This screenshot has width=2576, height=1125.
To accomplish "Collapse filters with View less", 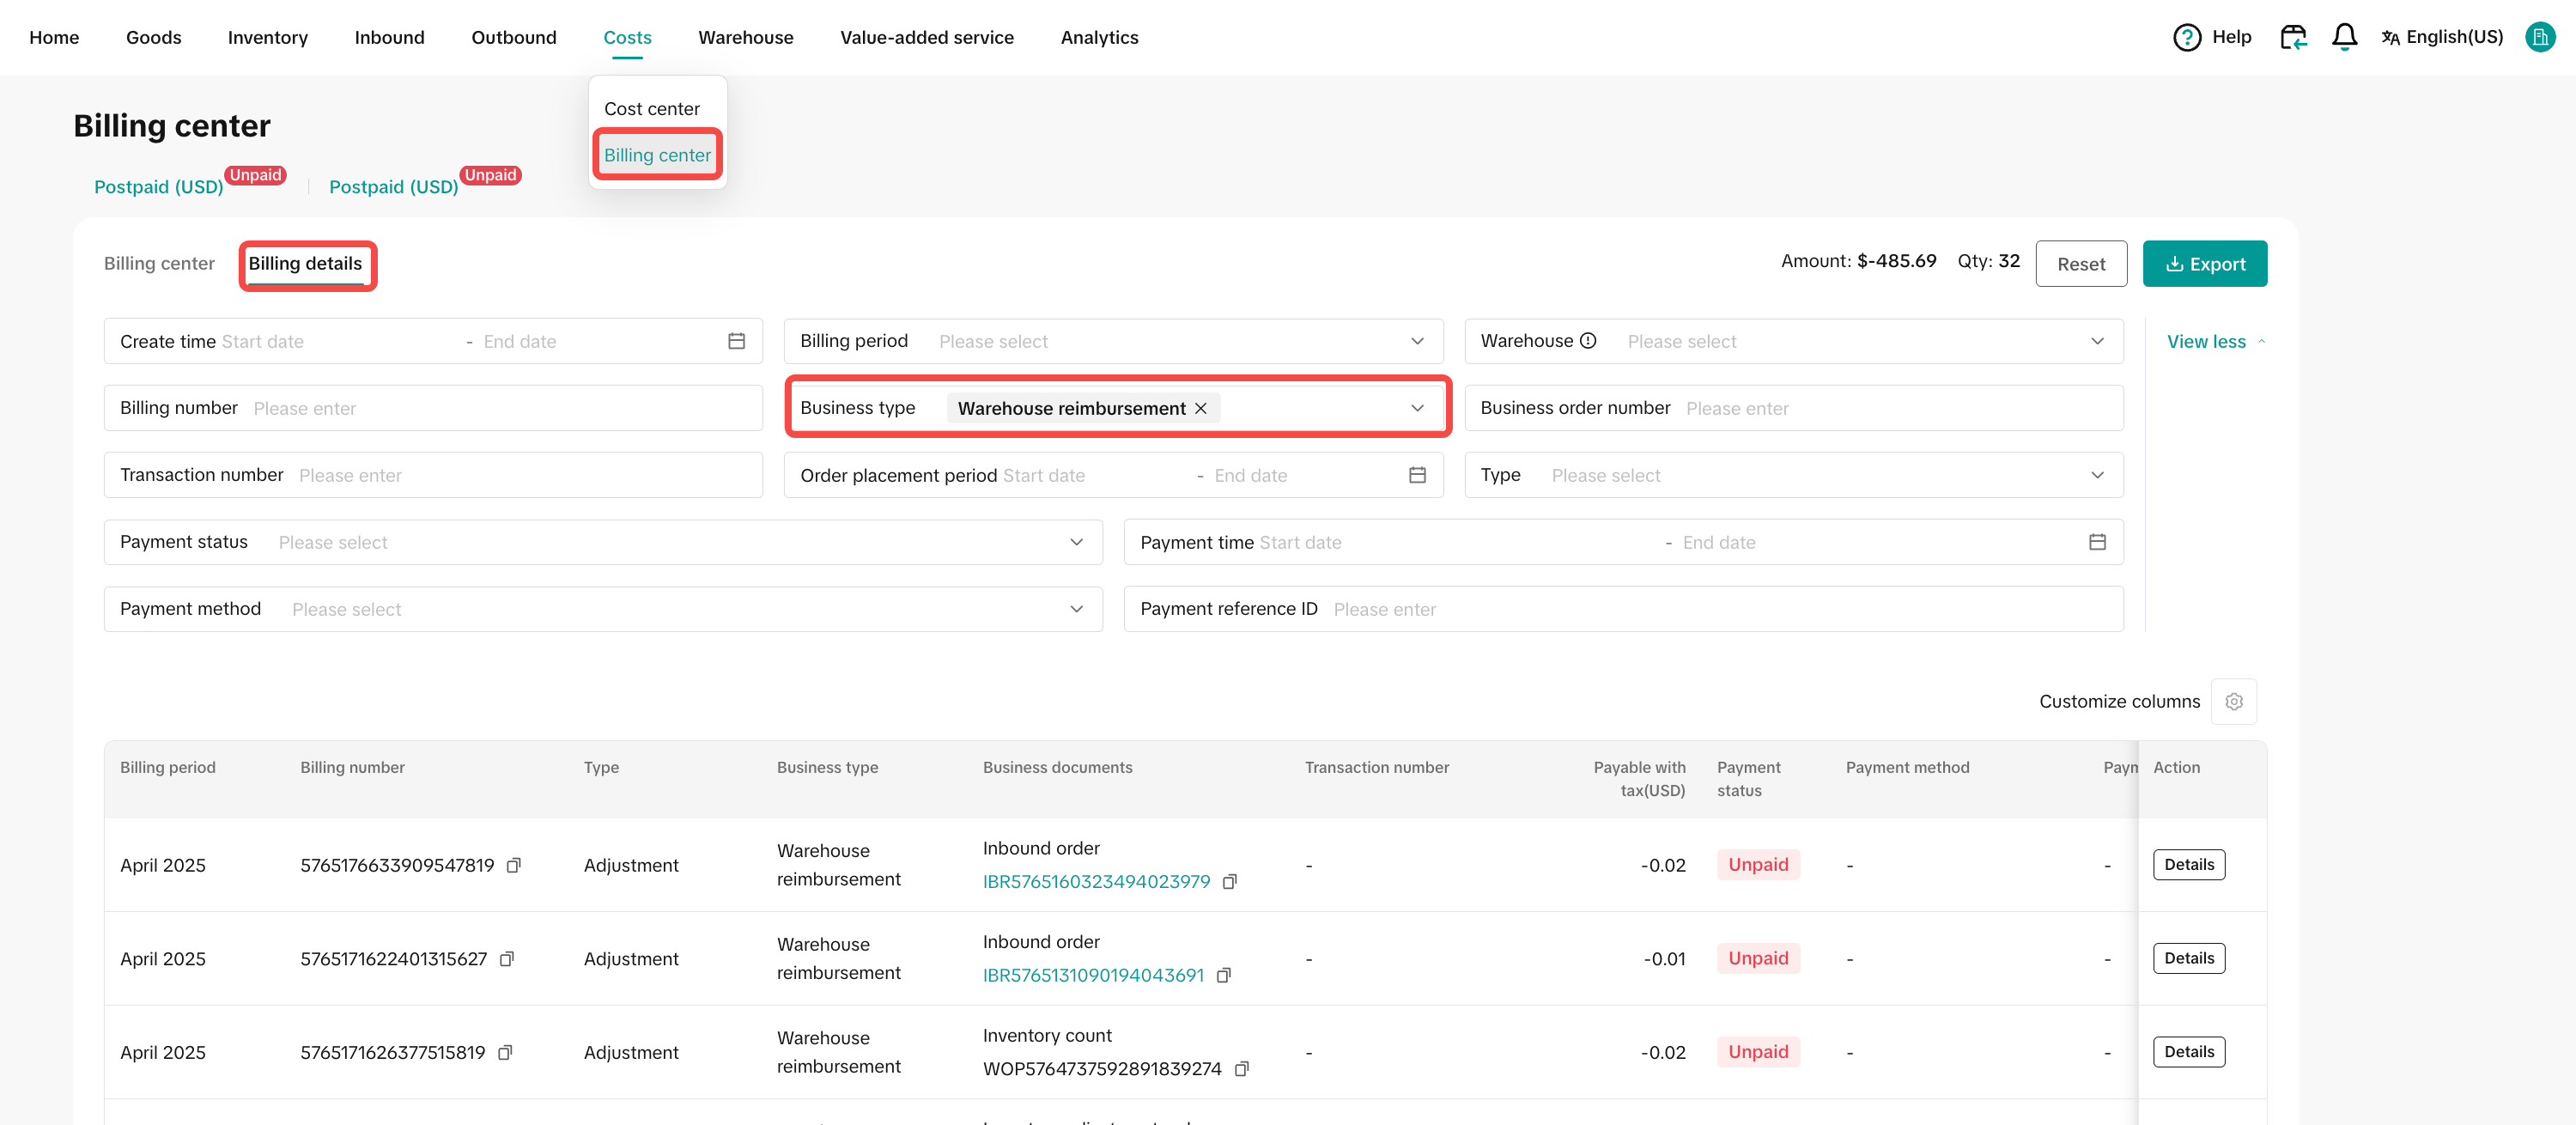I will coord(2214,342).
